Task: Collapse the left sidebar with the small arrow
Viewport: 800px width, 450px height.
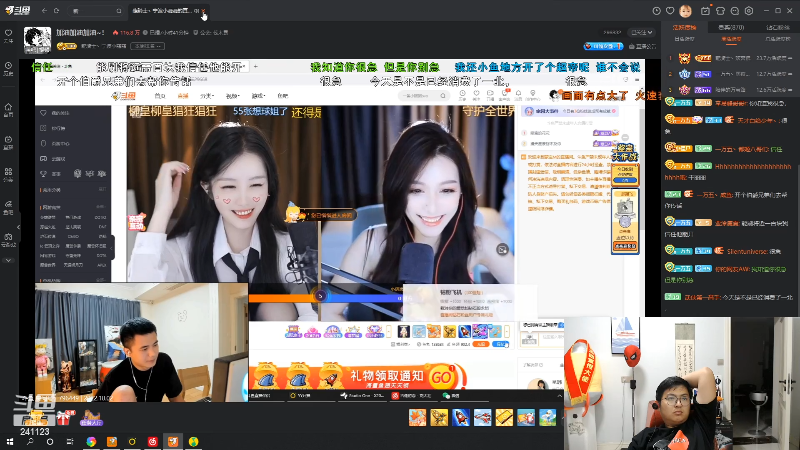Action: [18, 227]
